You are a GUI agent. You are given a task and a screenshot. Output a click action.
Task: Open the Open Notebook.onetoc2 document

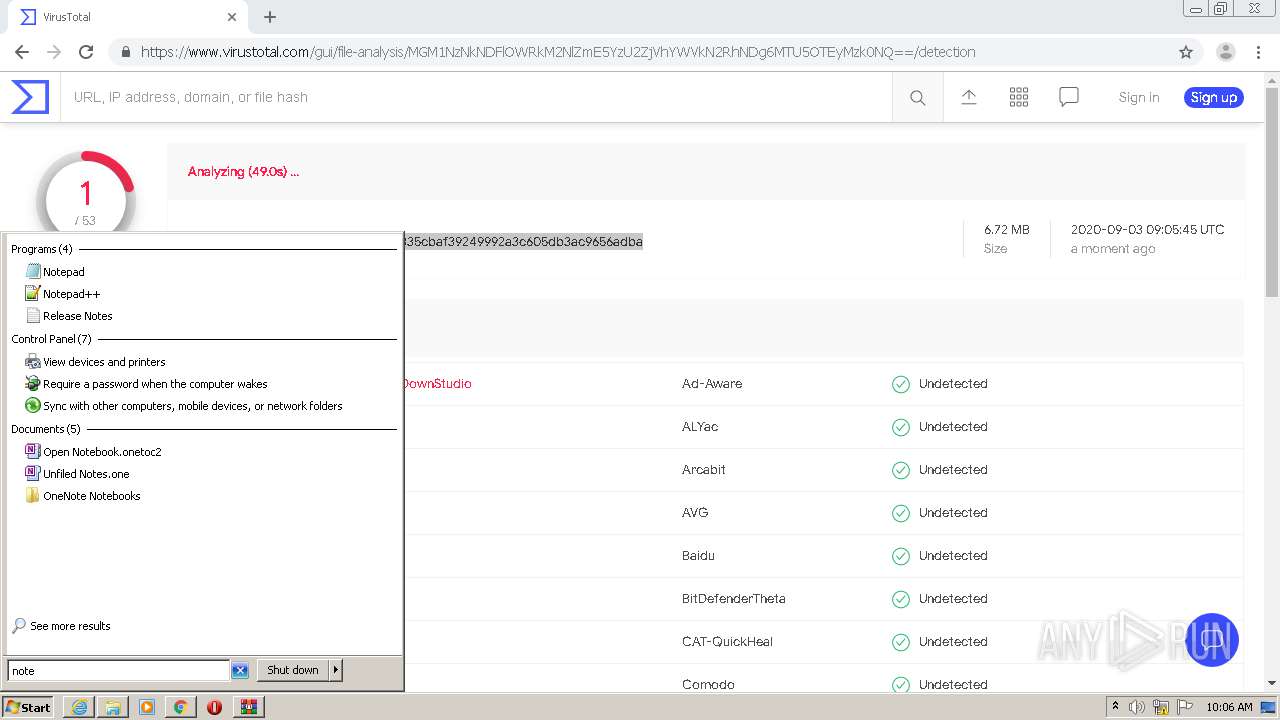[102, 452]
